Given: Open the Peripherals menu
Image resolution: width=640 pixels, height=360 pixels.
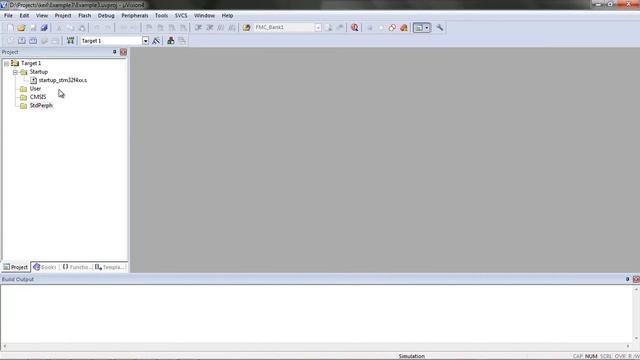Looking at the screenshot, I should click(135, 16).
